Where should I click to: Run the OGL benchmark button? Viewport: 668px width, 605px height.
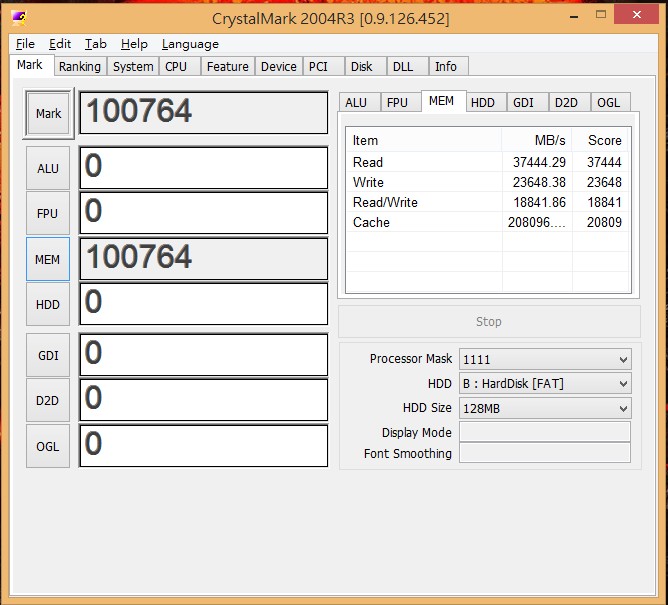(x=48, y=446)
